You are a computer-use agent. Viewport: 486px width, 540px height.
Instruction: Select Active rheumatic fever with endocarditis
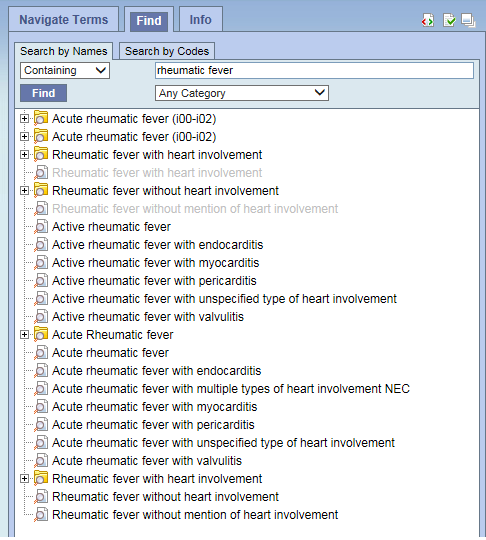click(157, 245)
